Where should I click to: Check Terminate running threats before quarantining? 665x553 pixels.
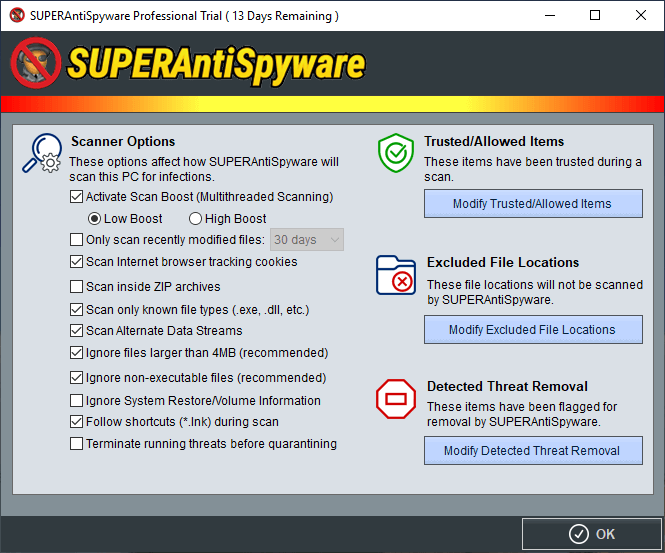[76, 444]
